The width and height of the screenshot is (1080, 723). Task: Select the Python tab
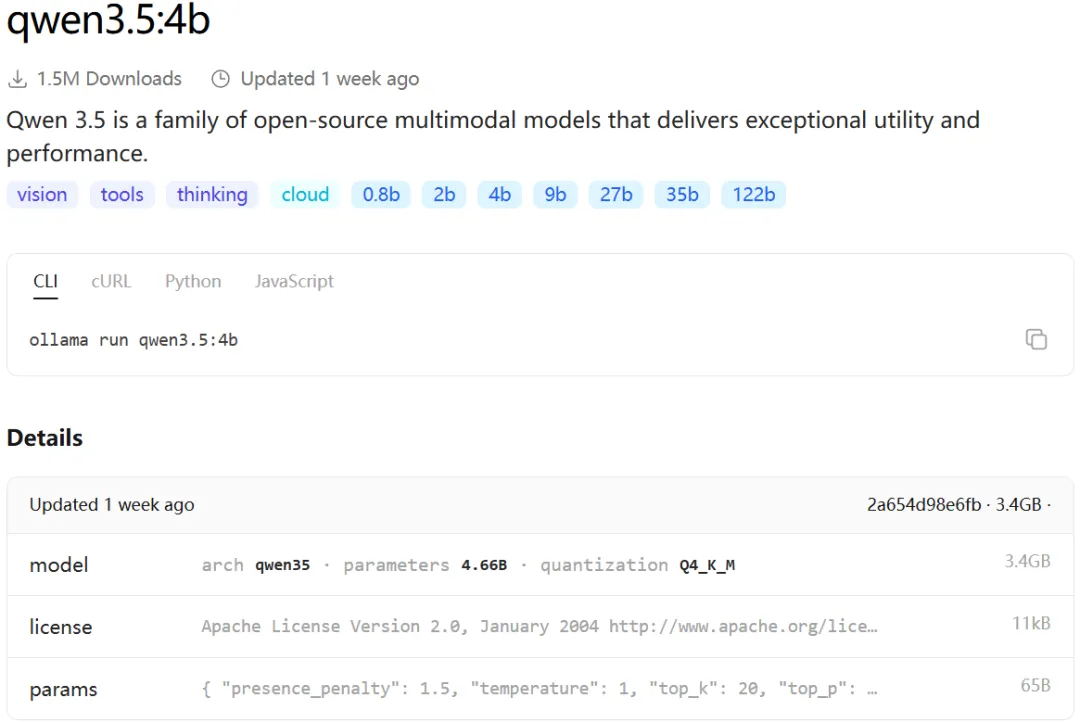click(193, 282)
